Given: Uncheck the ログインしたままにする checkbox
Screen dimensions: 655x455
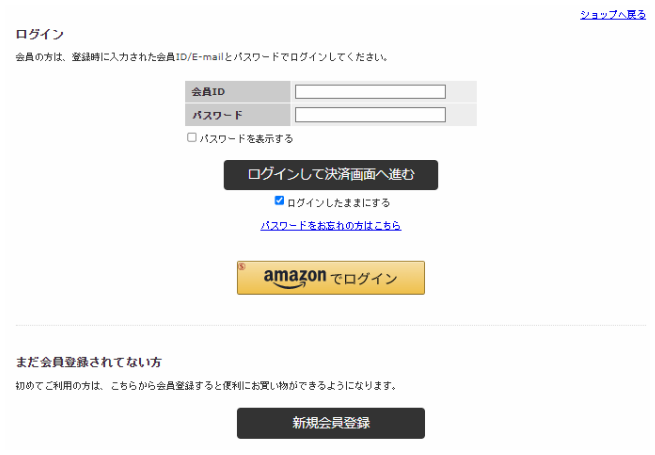Looking at the screenshot, I should pos(279,201).
